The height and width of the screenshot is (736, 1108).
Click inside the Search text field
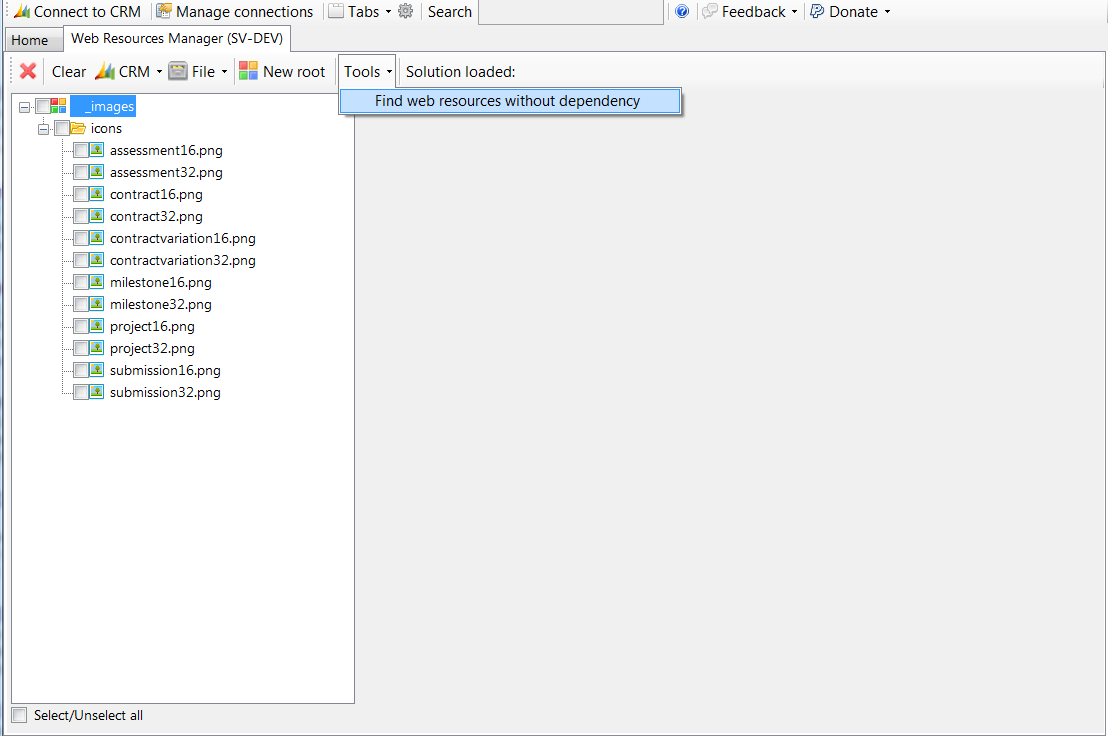570,12
